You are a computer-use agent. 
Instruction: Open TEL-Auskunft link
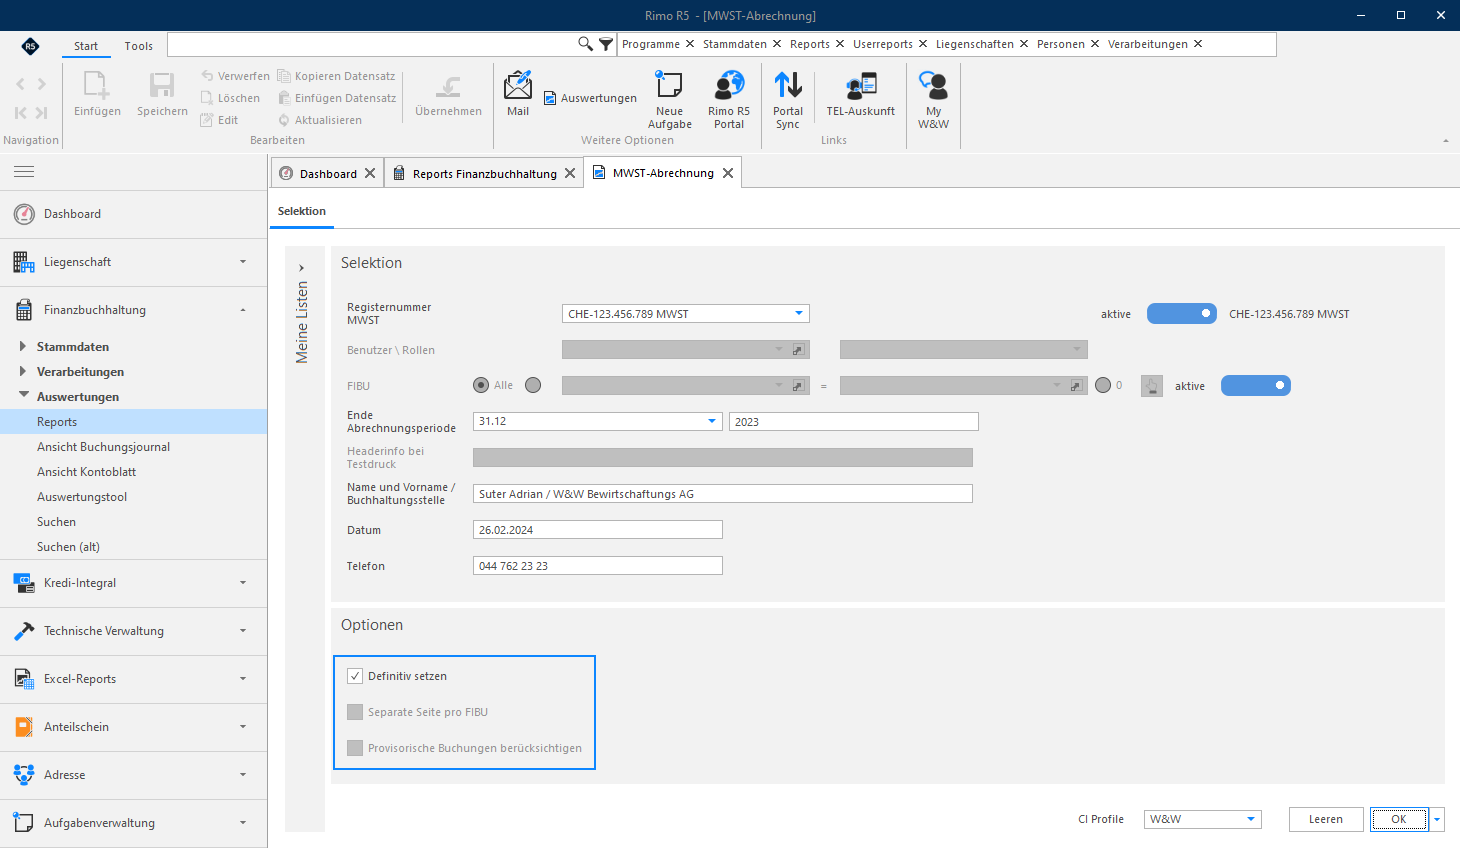click(860, 94)
